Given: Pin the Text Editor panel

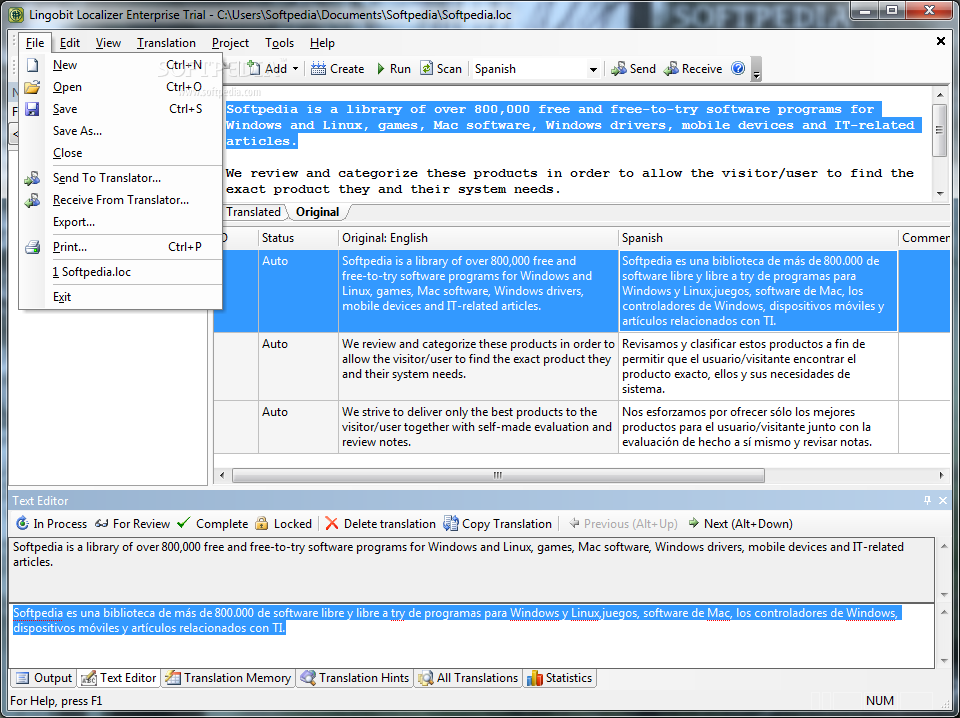Looking at the screenshot, I should (x=928, y=501).
